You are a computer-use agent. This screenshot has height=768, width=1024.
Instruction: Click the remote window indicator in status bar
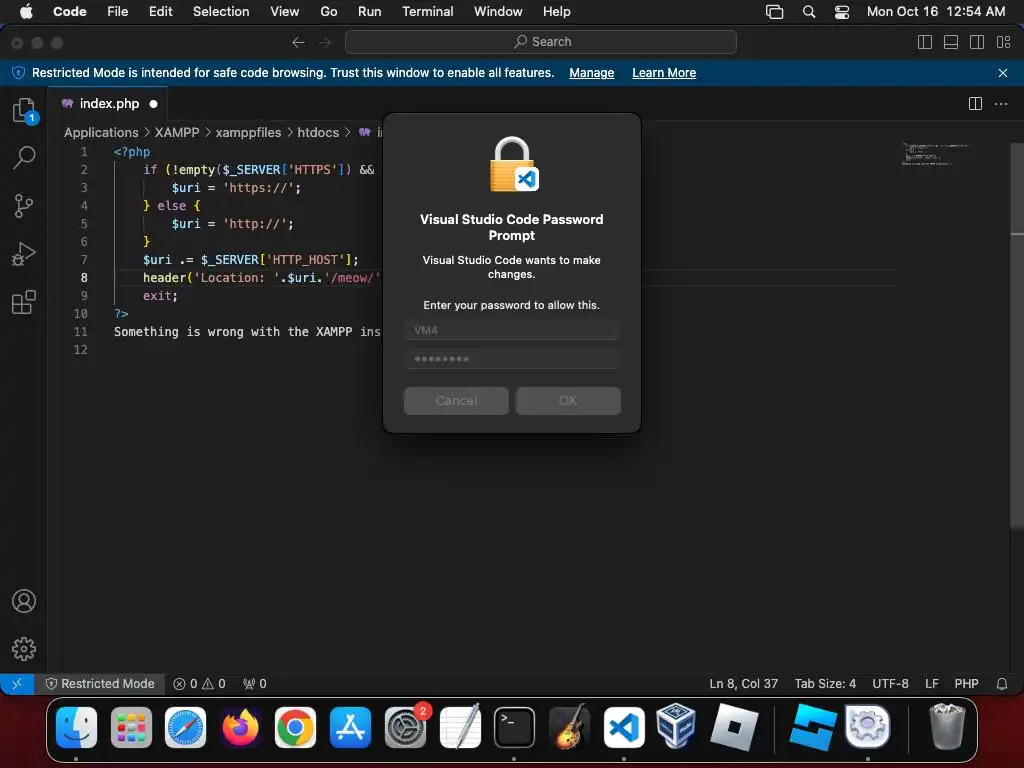point(17,683)
